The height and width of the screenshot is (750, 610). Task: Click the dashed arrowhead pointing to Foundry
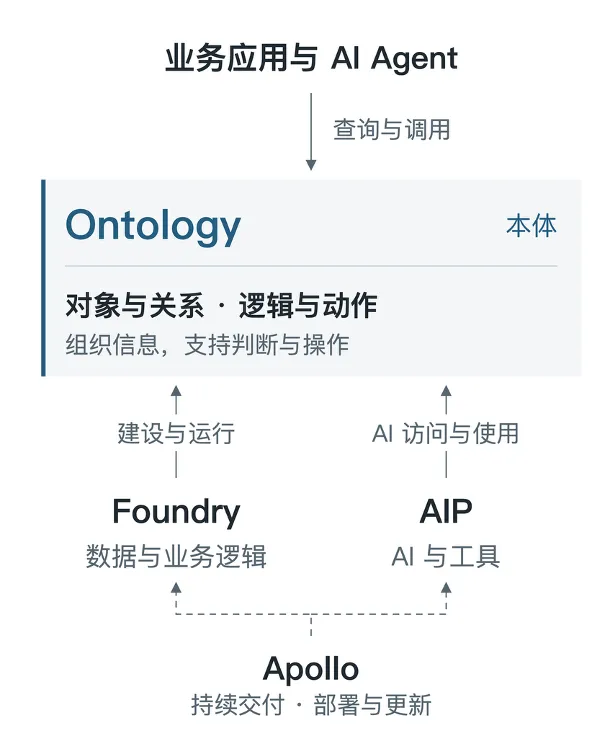click(x=176, y=588)
